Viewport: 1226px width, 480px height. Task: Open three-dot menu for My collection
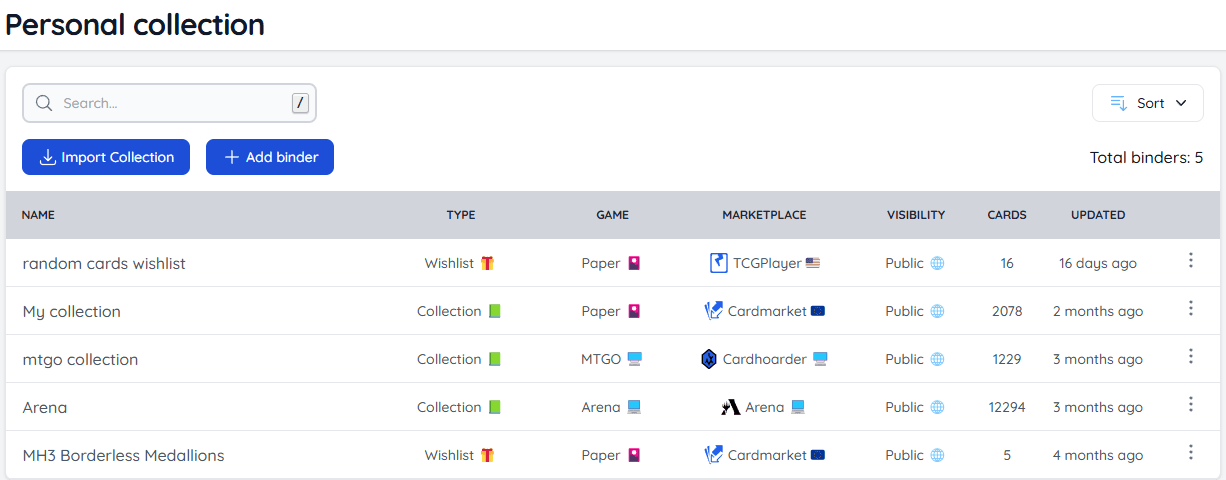tap(1190, 309)
